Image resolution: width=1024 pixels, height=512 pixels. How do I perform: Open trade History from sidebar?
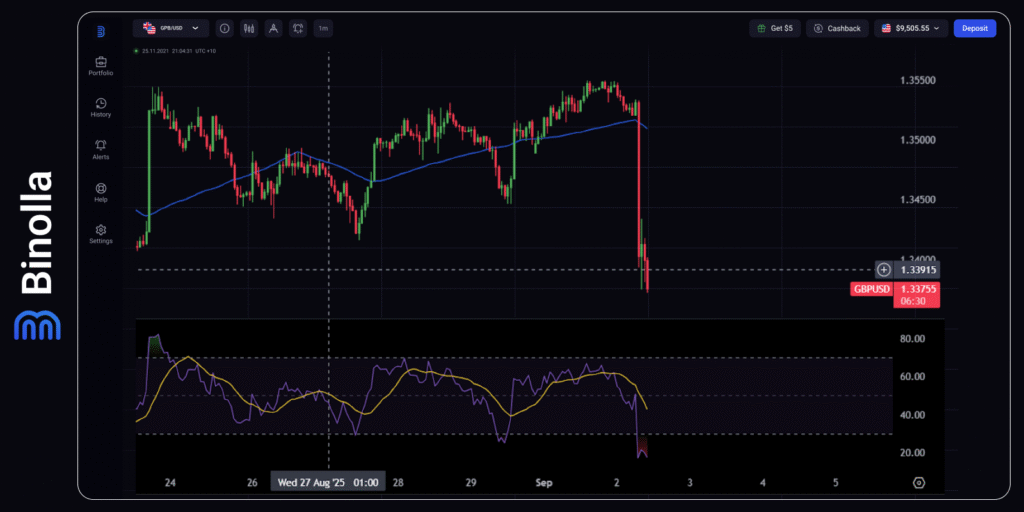tap(100, 107)
